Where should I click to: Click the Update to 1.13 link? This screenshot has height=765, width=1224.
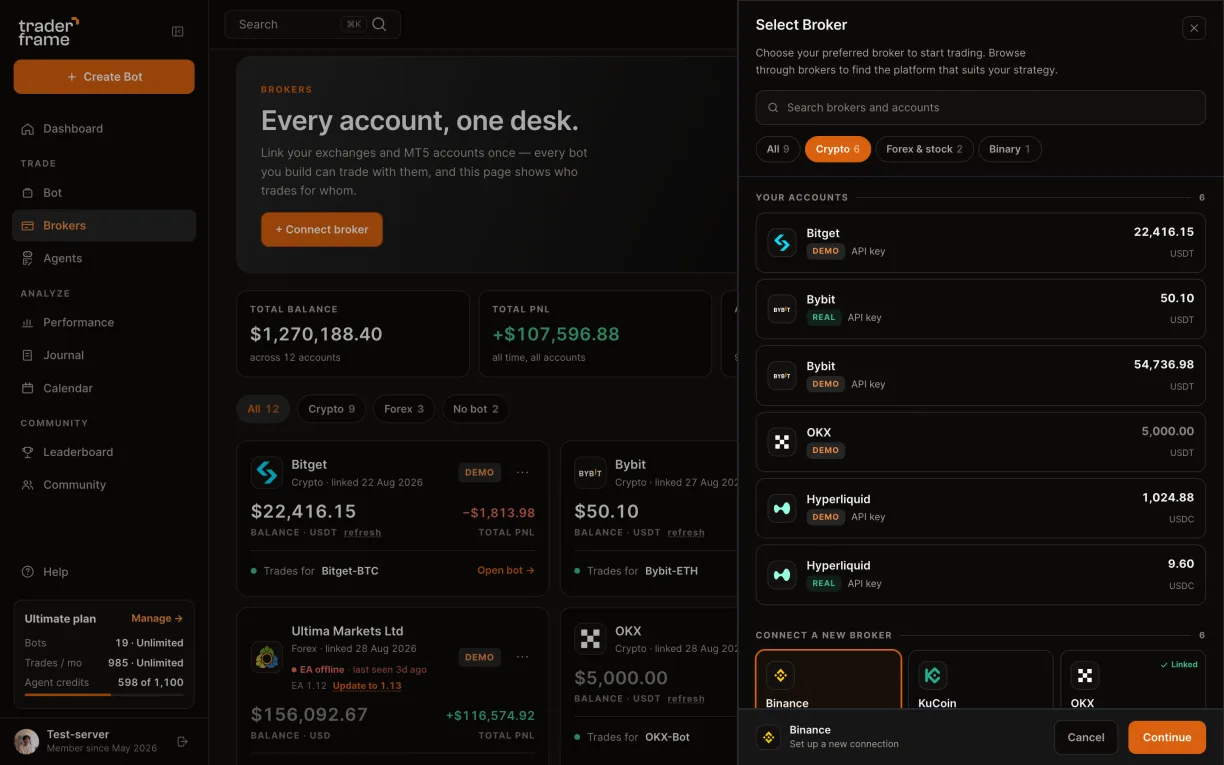pyautogui.click(x=367, y=686)
